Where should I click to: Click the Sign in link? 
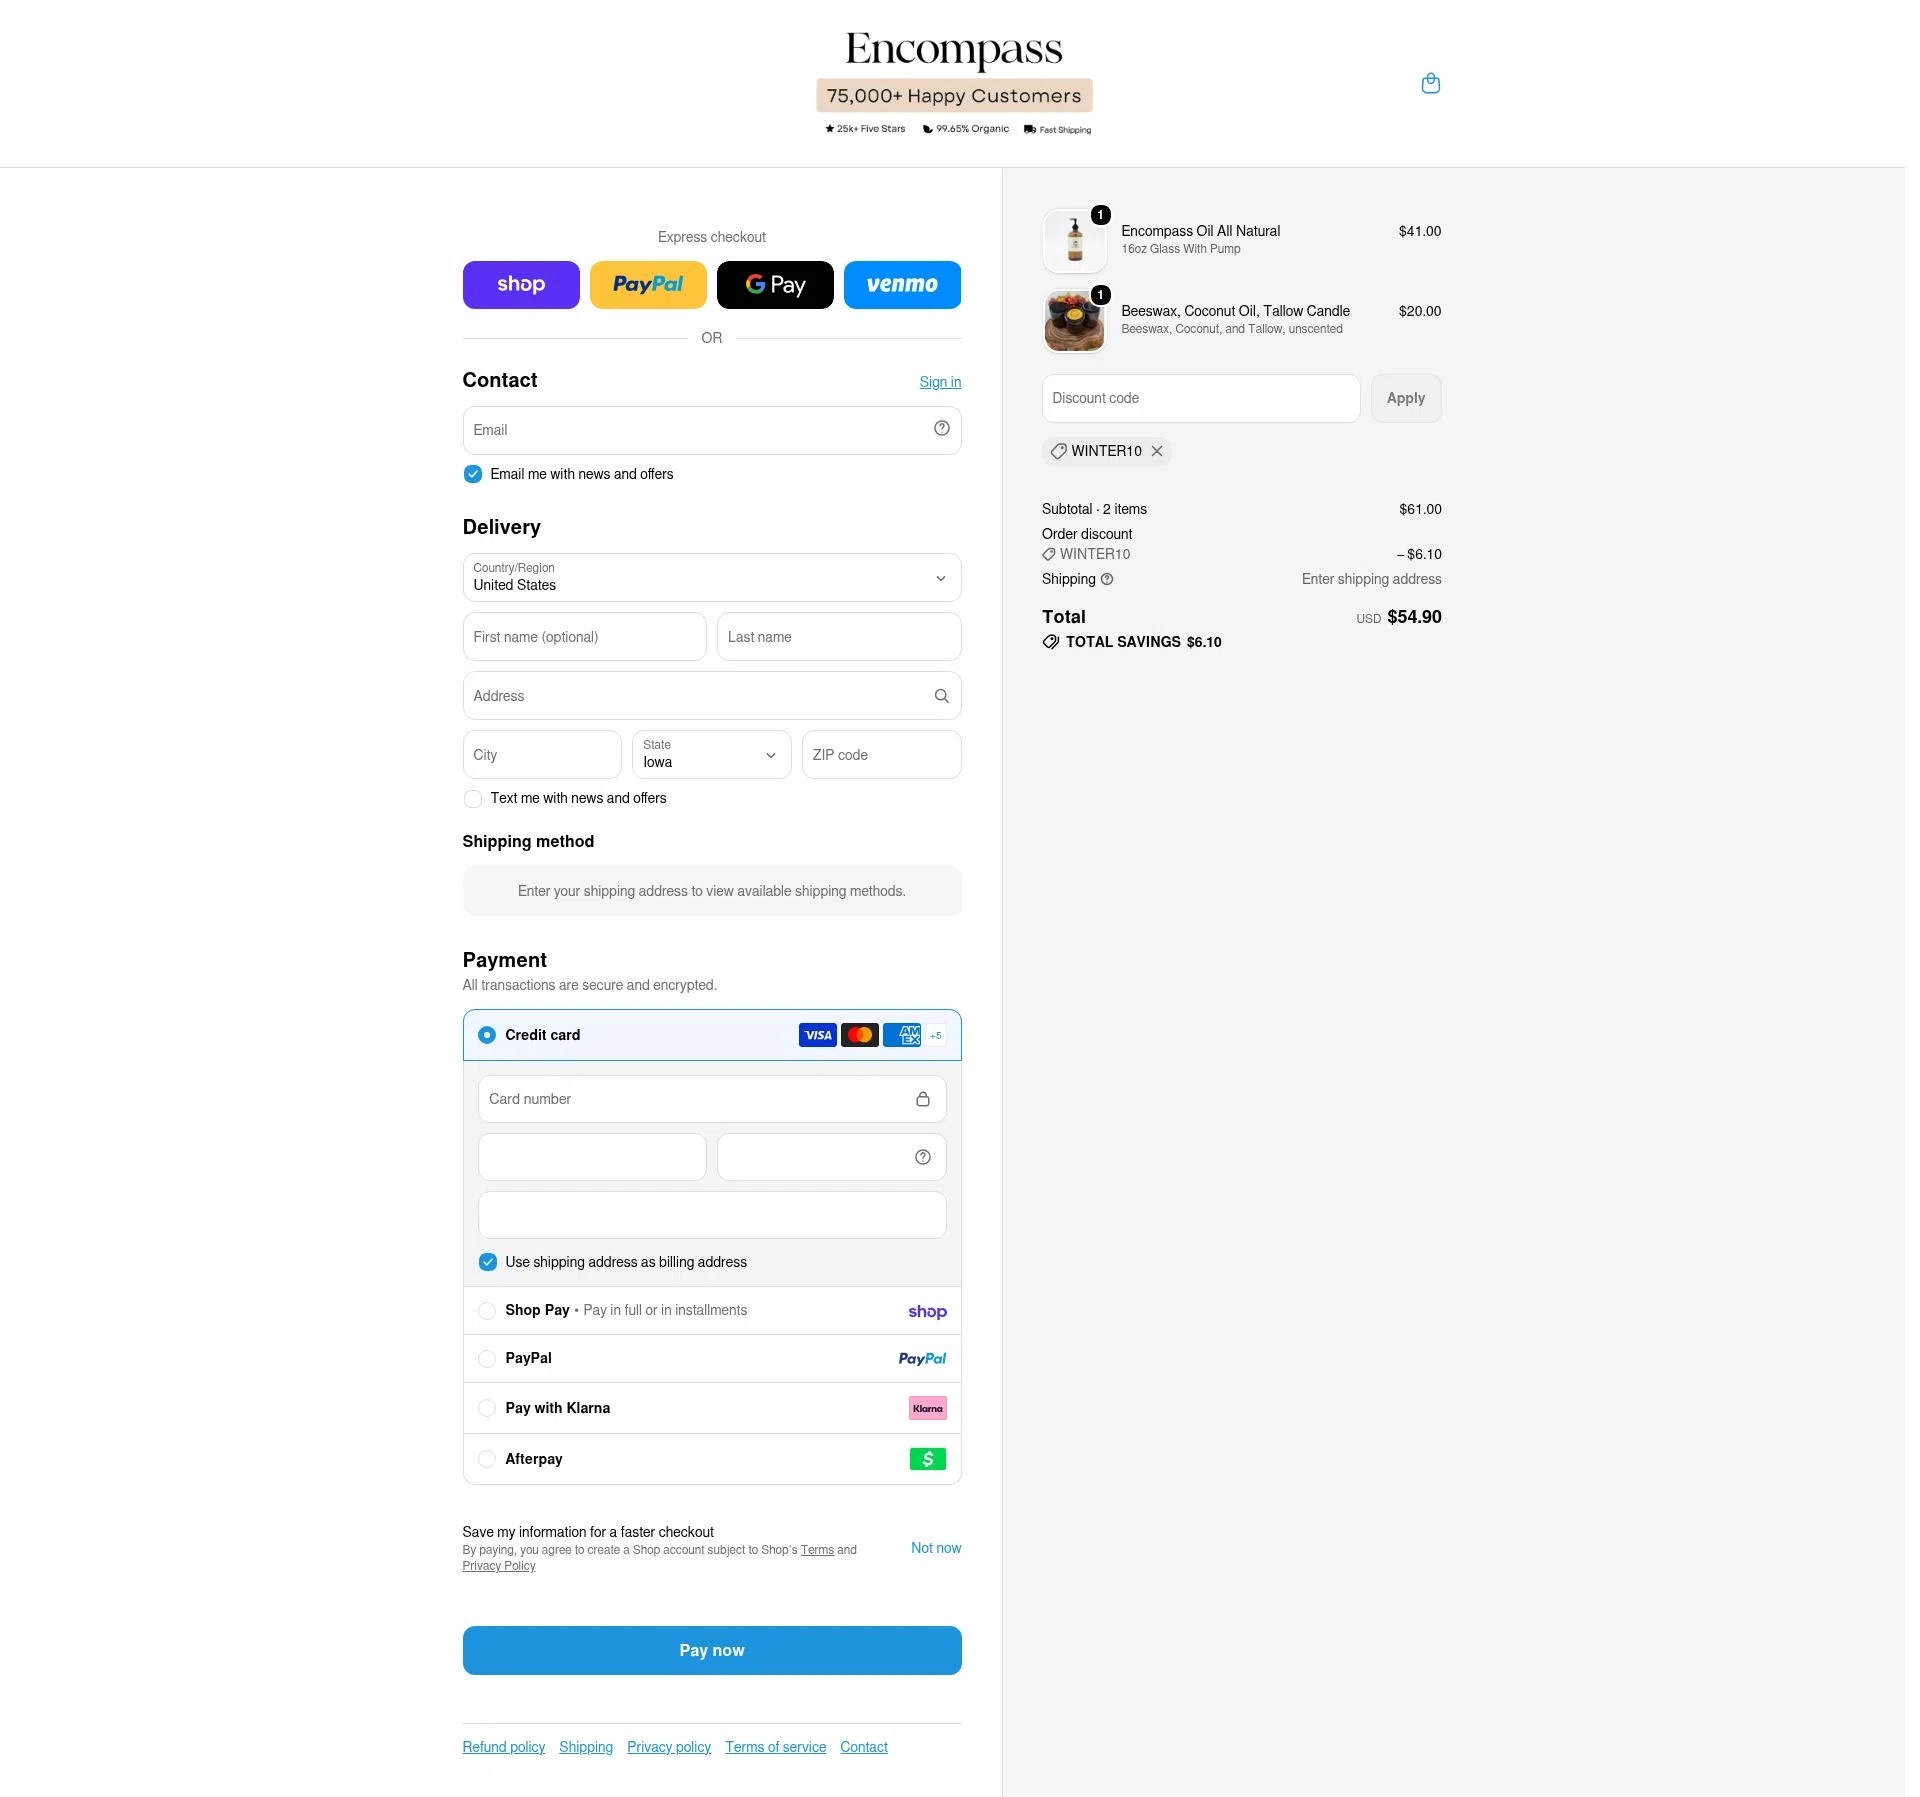click(940, 382)
